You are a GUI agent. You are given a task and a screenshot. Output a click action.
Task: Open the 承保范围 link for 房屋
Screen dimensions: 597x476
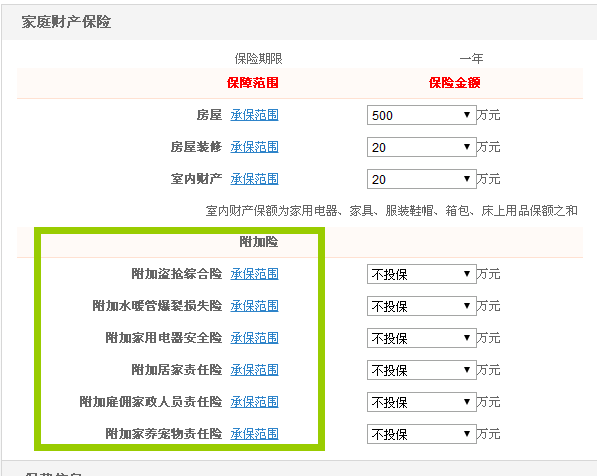(x=254, y=115)
